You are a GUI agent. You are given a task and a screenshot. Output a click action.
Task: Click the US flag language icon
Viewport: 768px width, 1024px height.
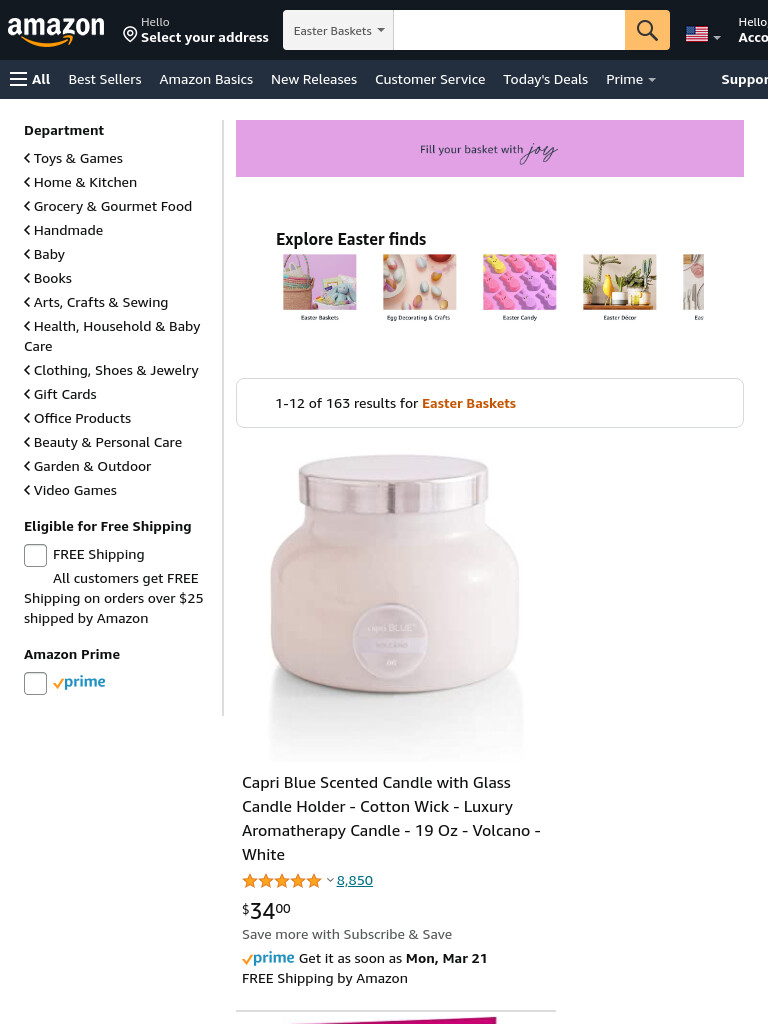[697, 34]
